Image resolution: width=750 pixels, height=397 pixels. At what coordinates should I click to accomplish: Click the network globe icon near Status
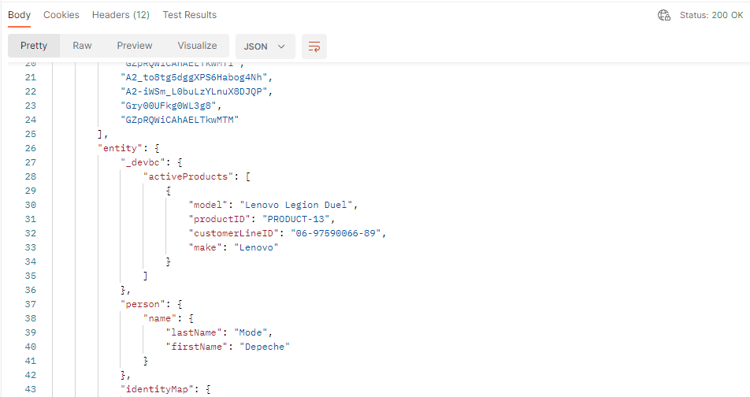pyautogui.click(x=664, y=15)
